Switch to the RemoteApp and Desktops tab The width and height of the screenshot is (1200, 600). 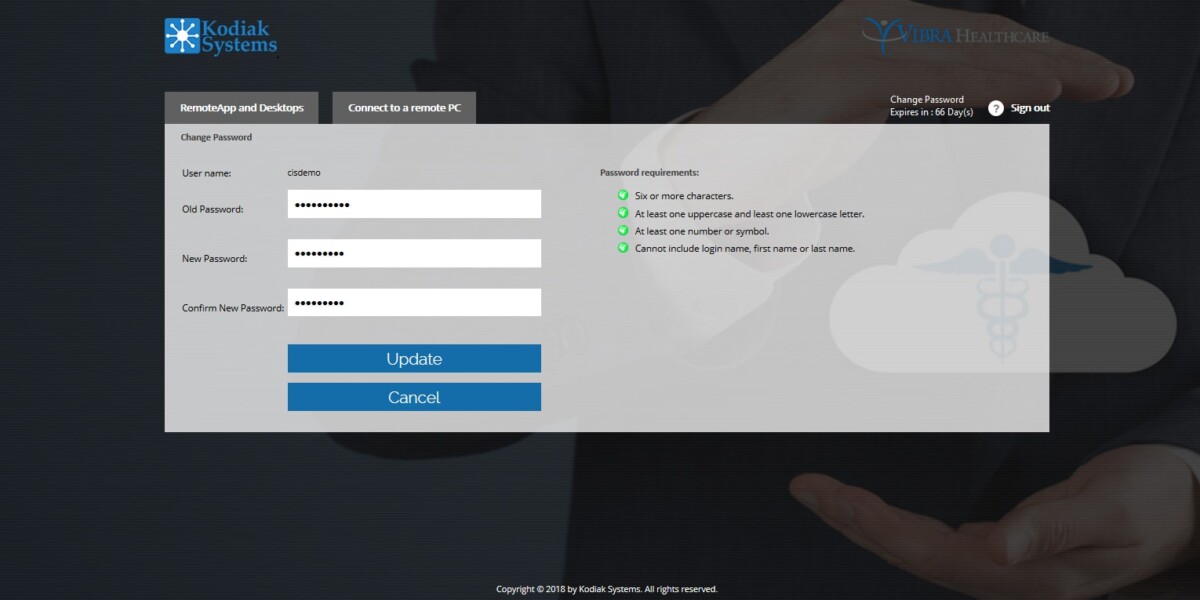pos(241,108)
